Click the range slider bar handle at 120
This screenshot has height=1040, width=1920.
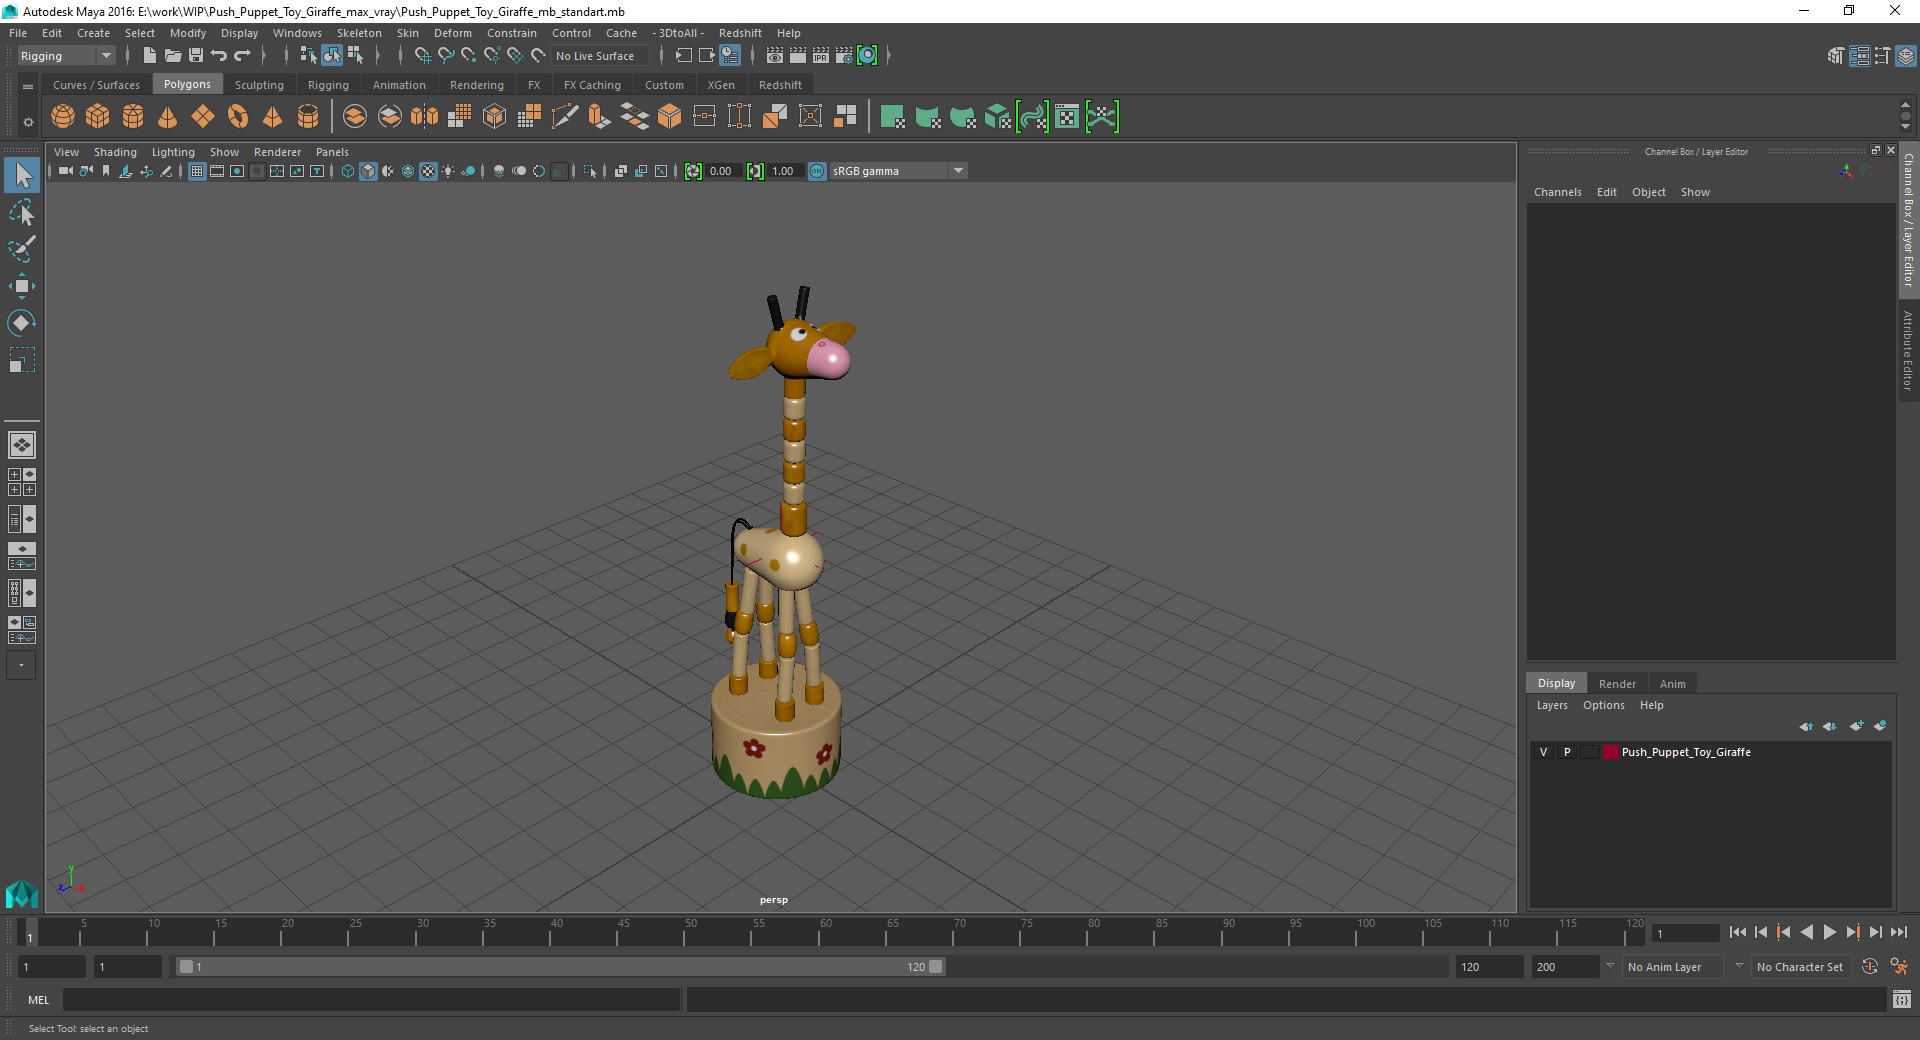tap(936, 967)
